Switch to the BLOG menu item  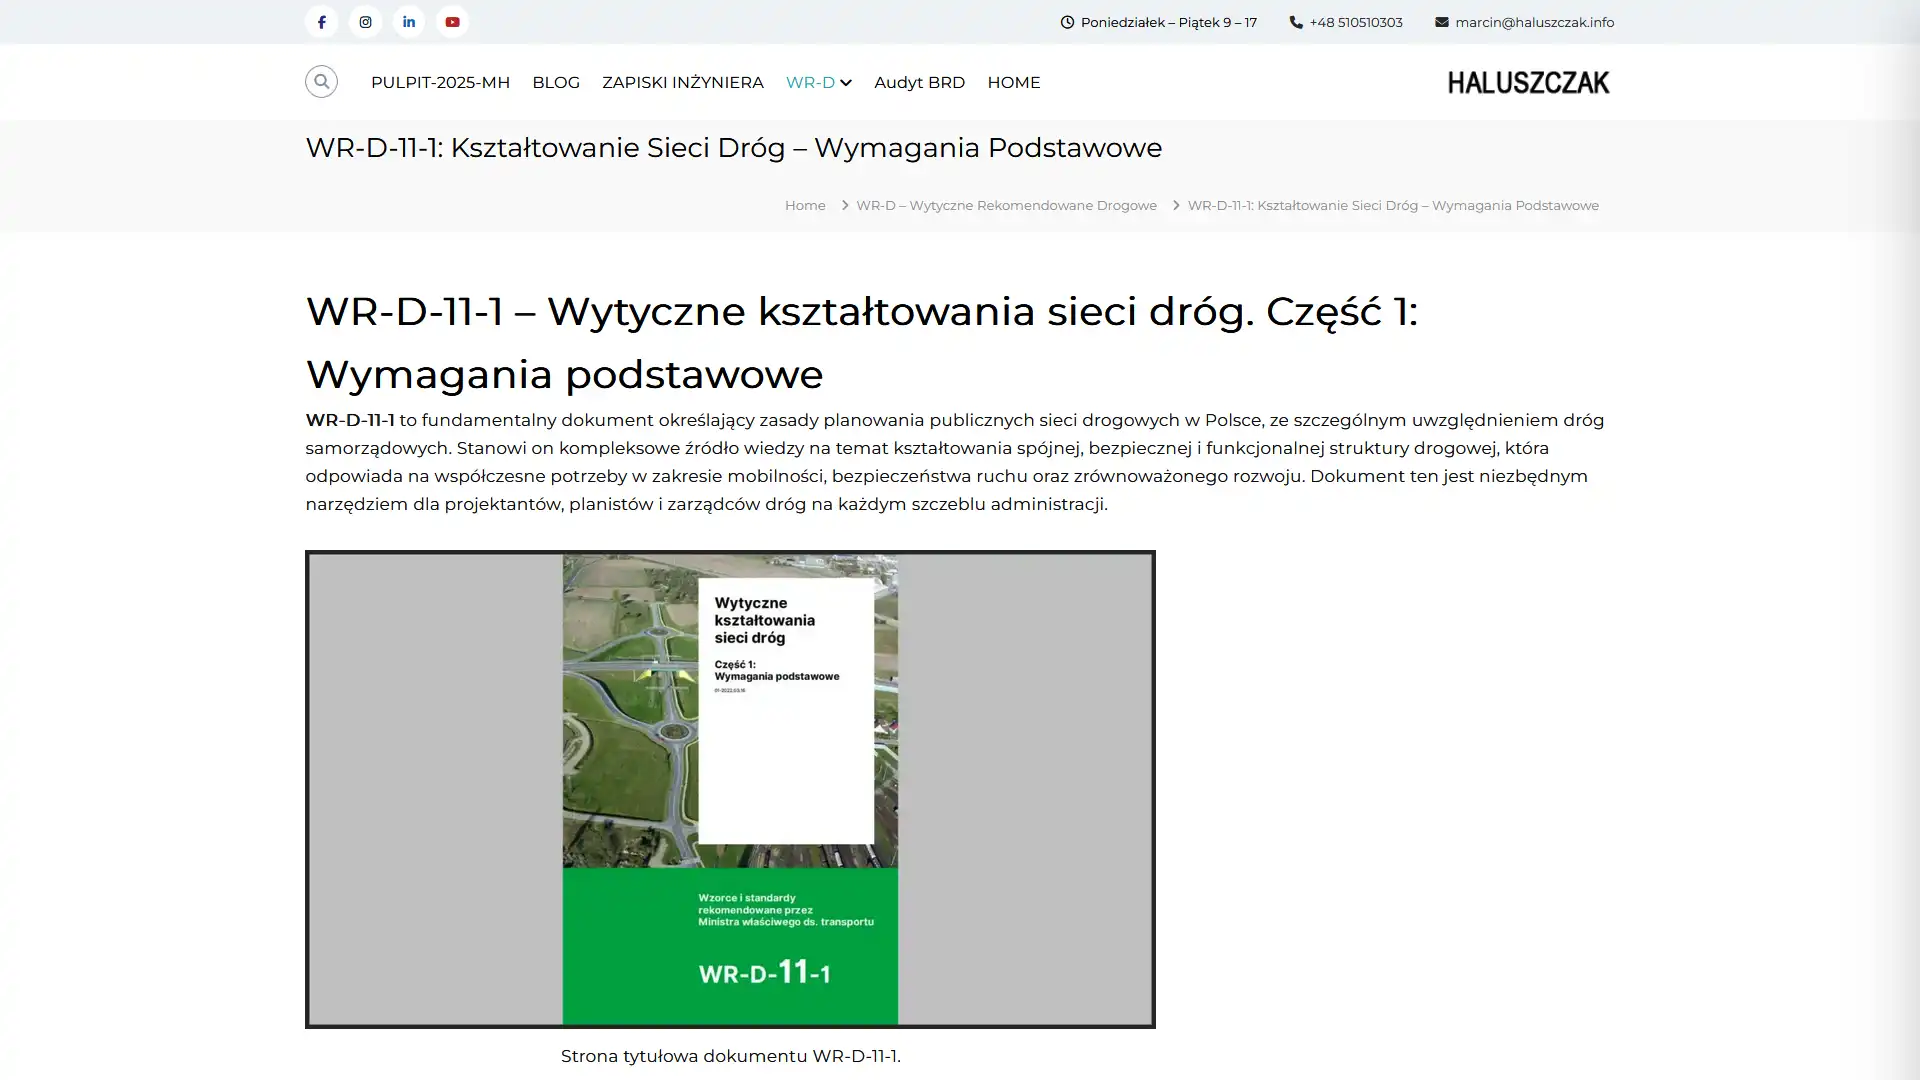tap(556, 82)
